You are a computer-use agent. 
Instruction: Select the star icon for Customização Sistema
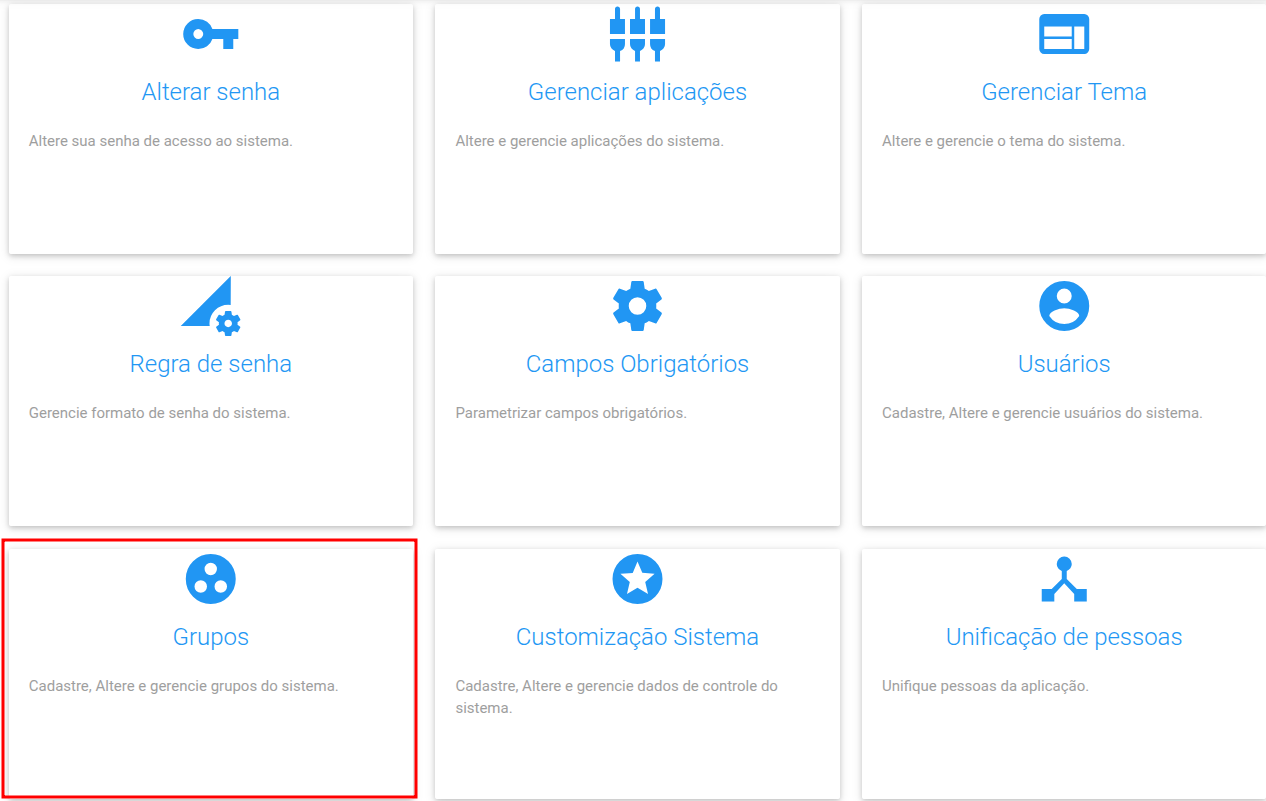coord(637,578)
